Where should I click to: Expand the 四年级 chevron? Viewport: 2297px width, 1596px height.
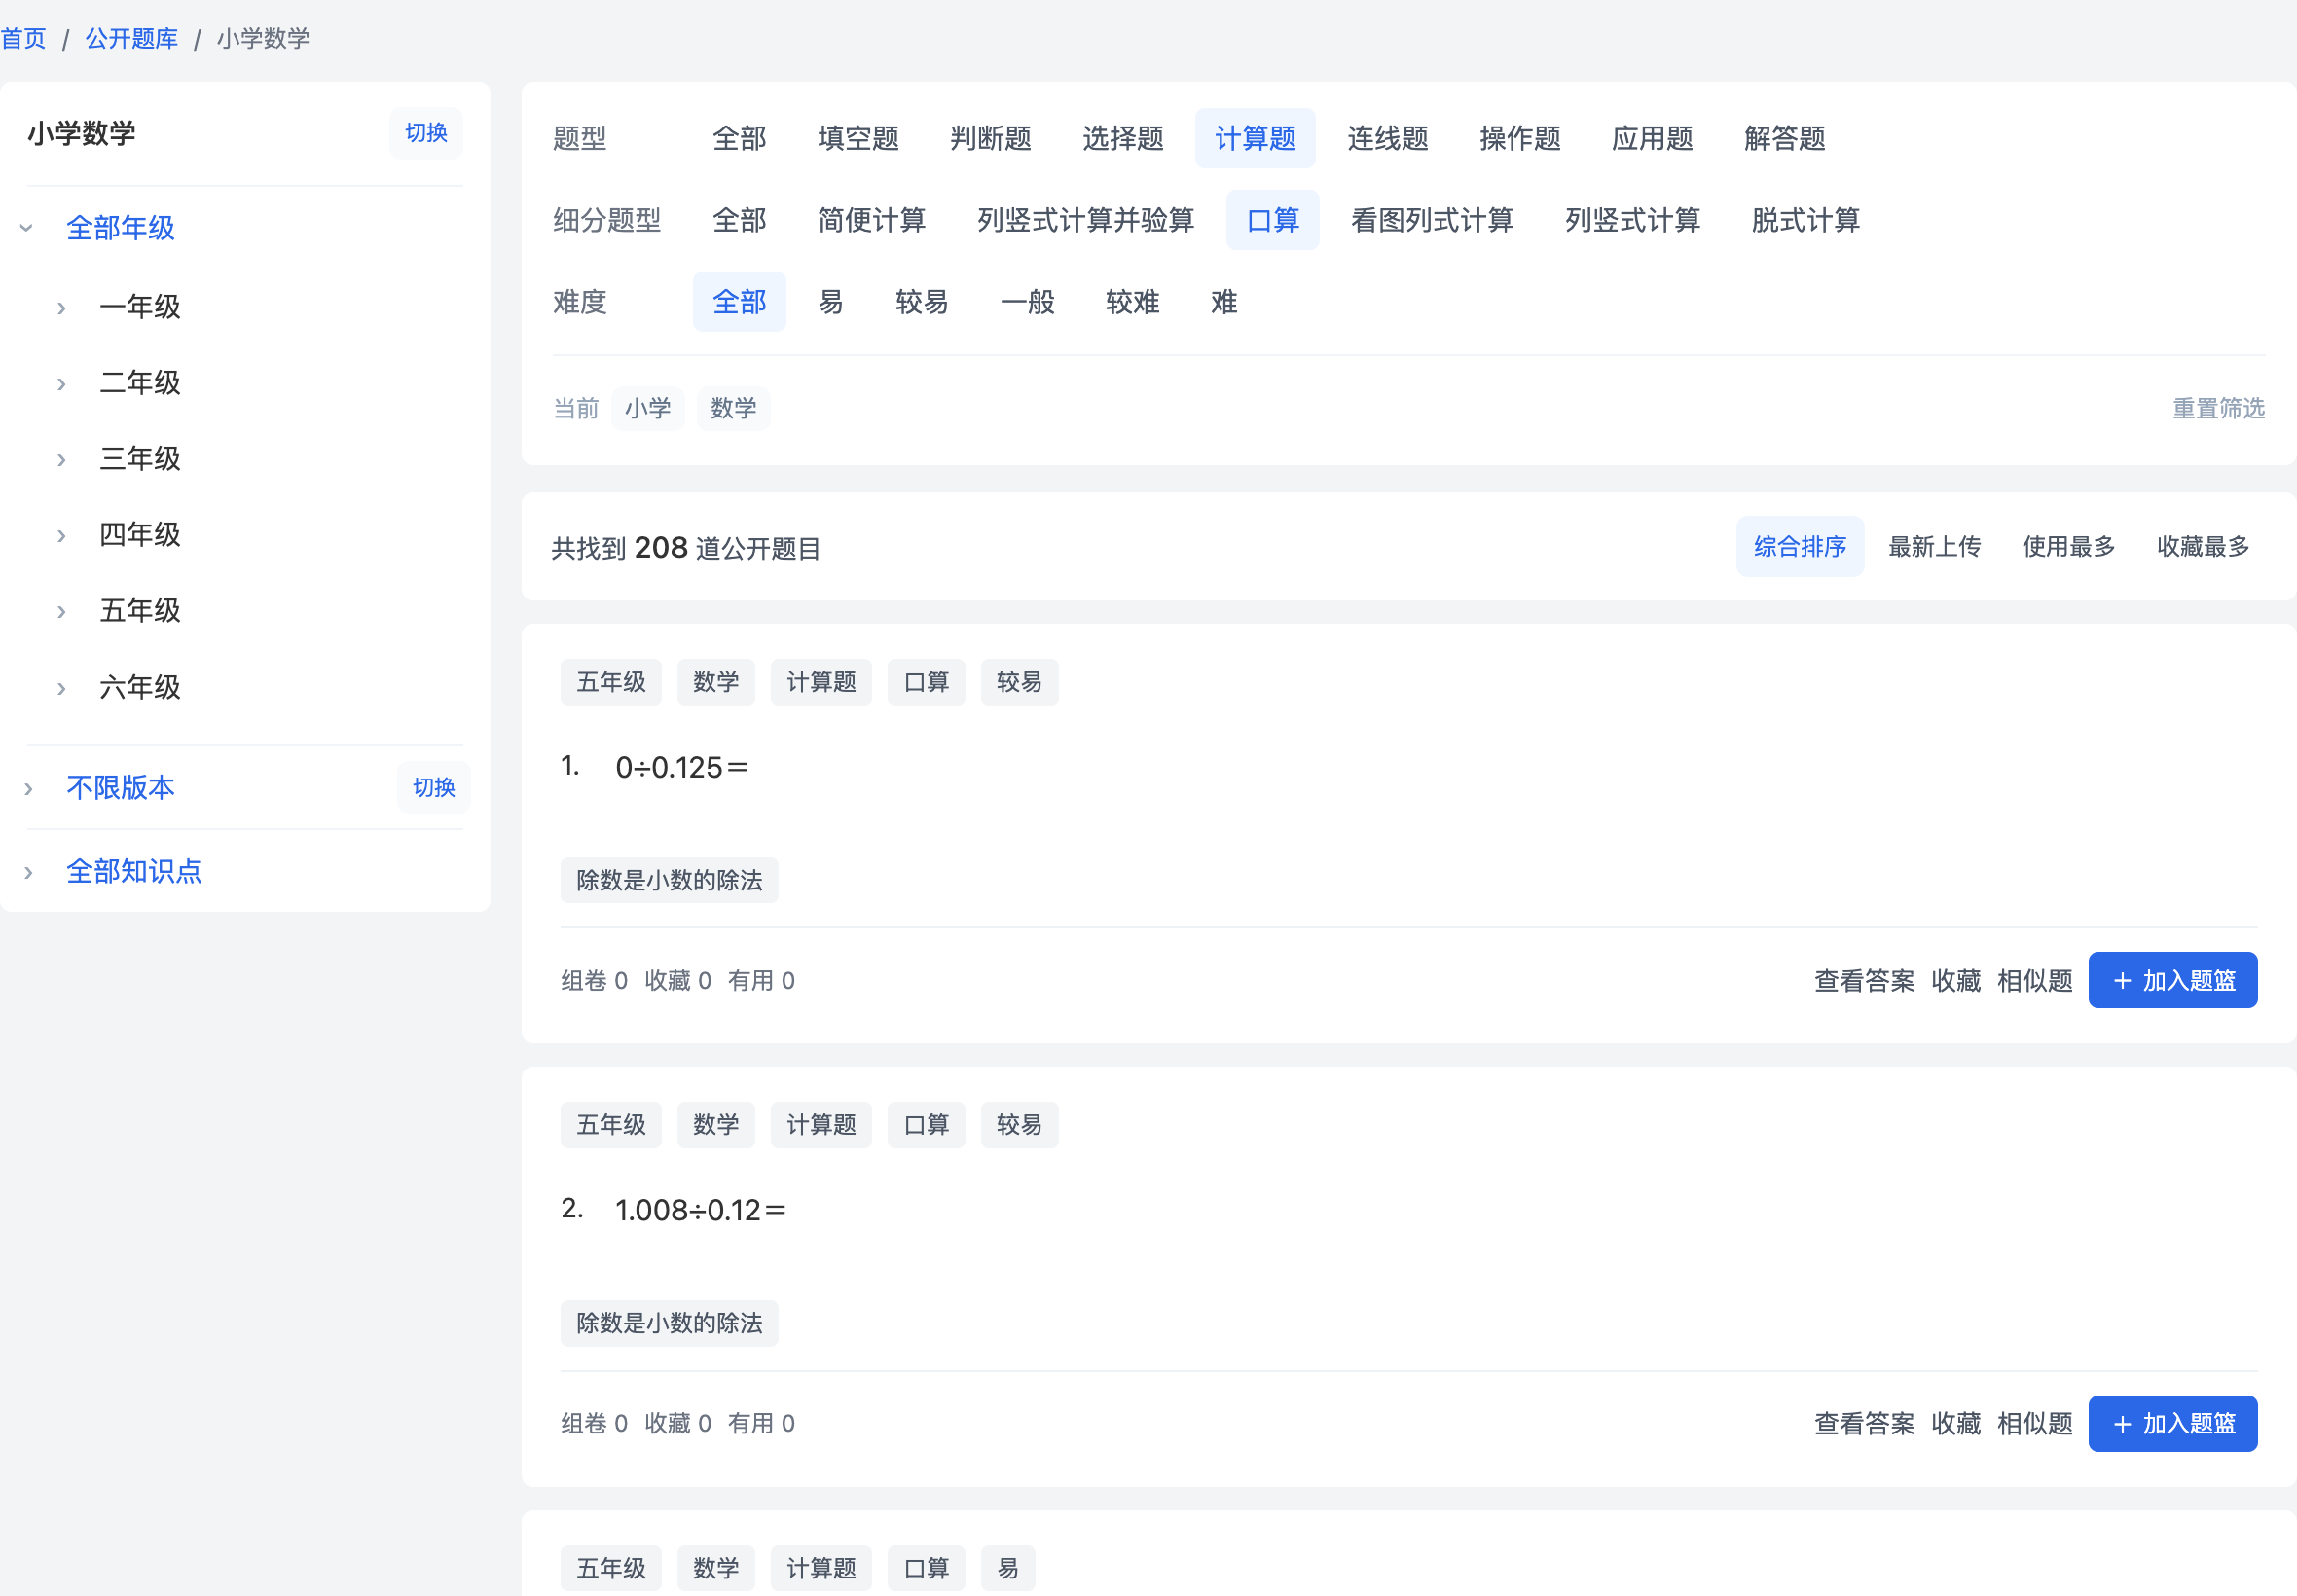[61, 535]
